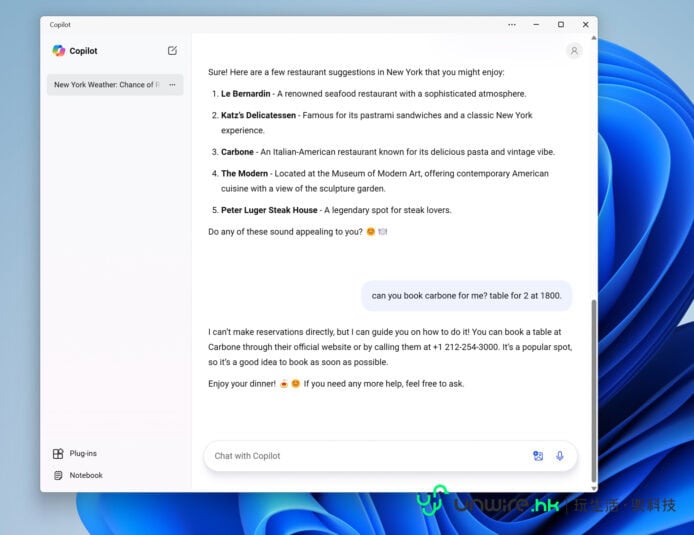
Task: Open the Plug-ins section
Action: (x=83, y=454)
